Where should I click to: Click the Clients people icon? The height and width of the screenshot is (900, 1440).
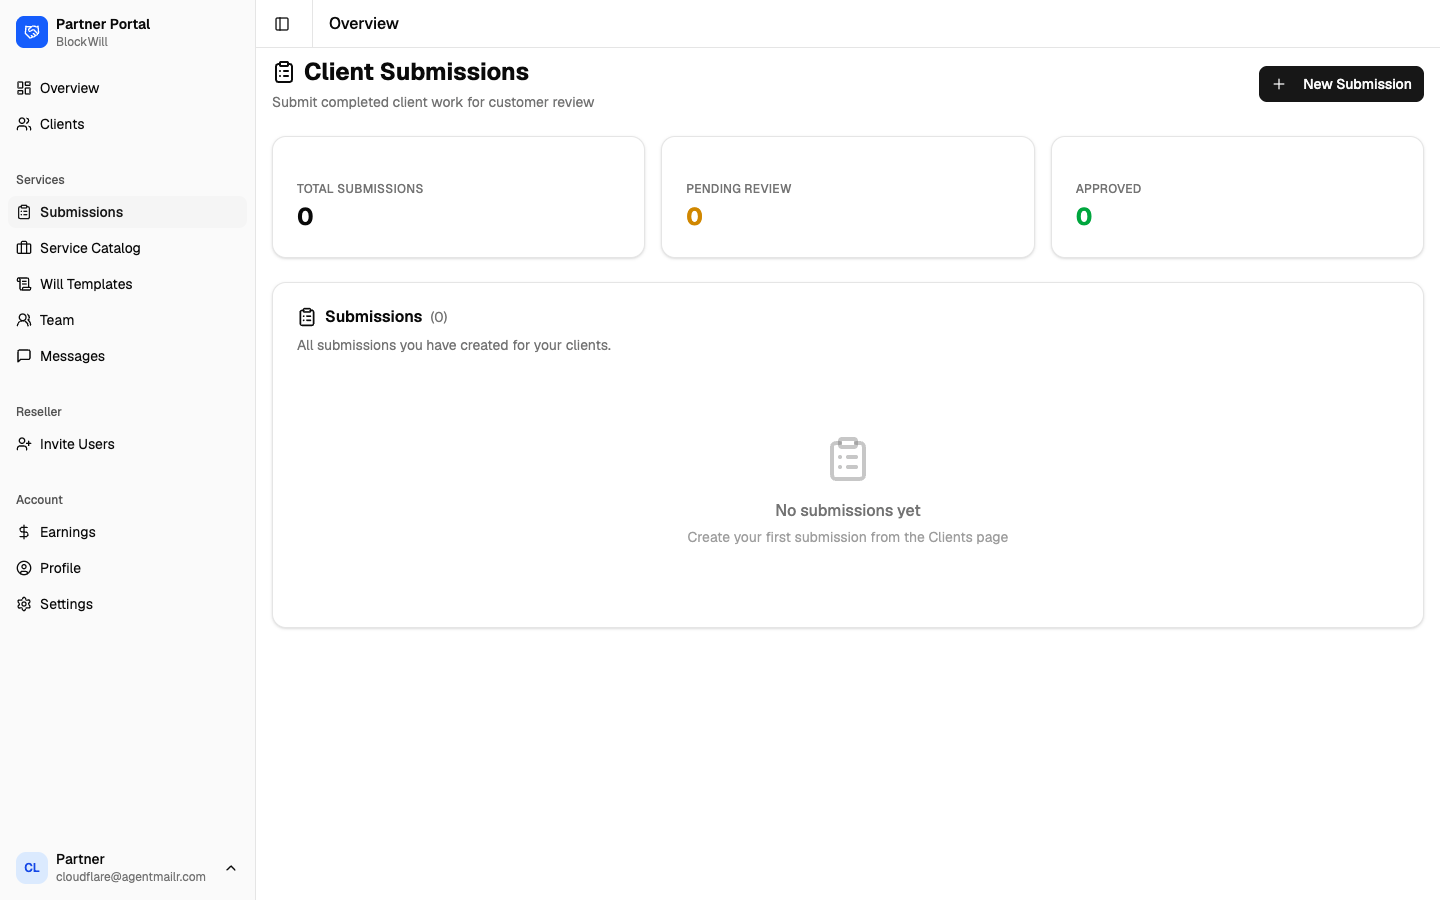[24, 124]
